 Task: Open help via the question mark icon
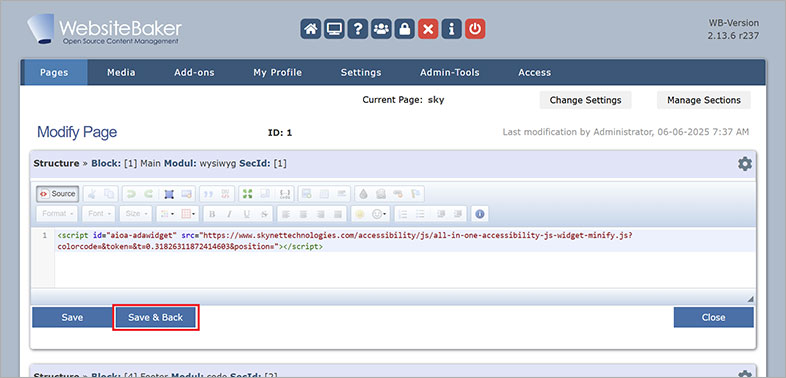coord(357,29)
